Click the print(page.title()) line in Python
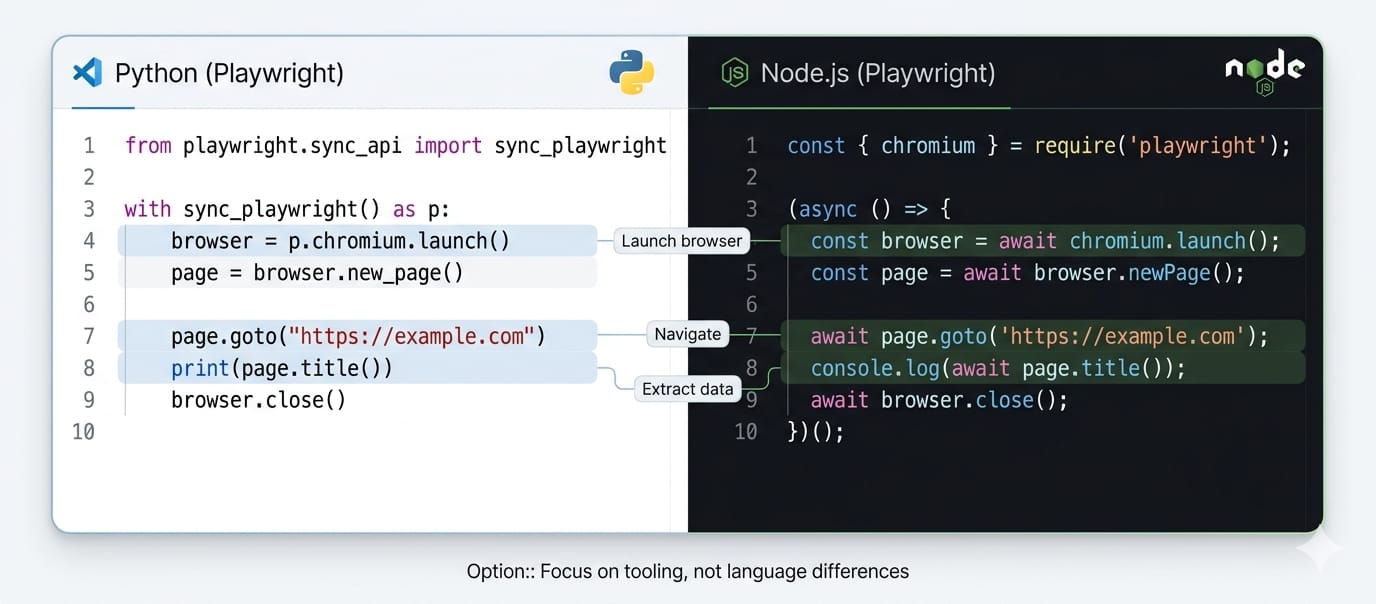 tap(282, 368)
